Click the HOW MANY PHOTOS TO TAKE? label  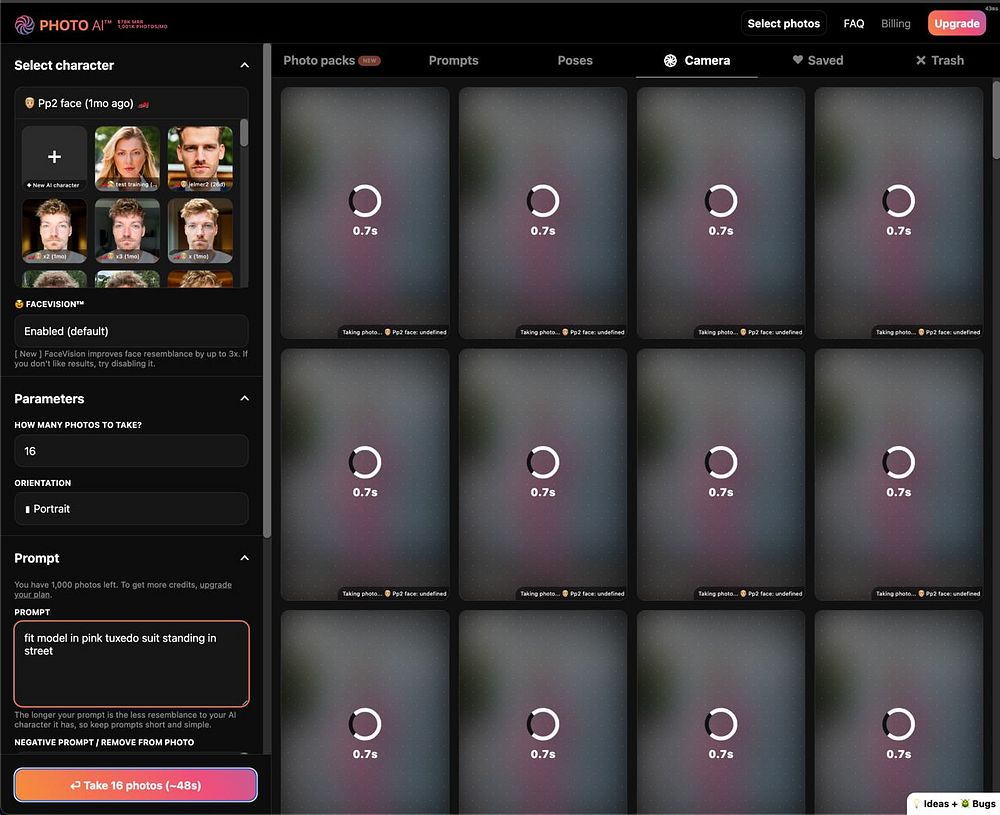point(78,425)
